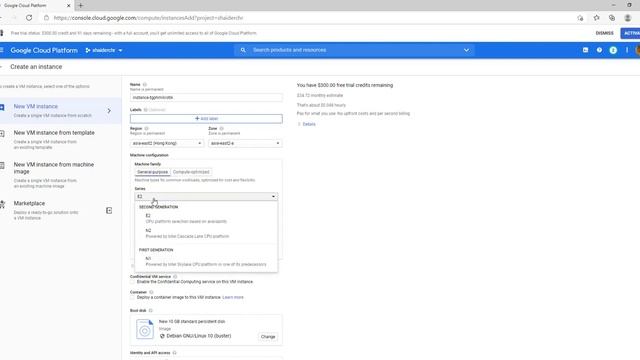Select the General-purpose machine family tab
This screenshot has width=640, height=360.
(152, 172)
